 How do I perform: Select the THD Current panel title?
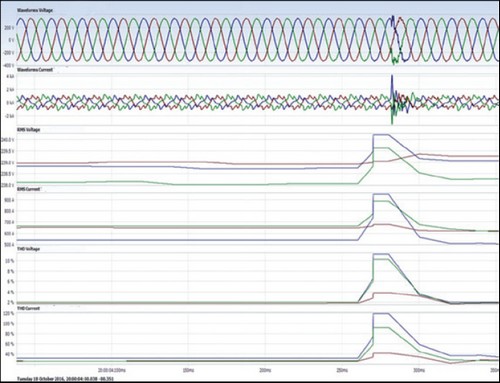pos(28,308)
